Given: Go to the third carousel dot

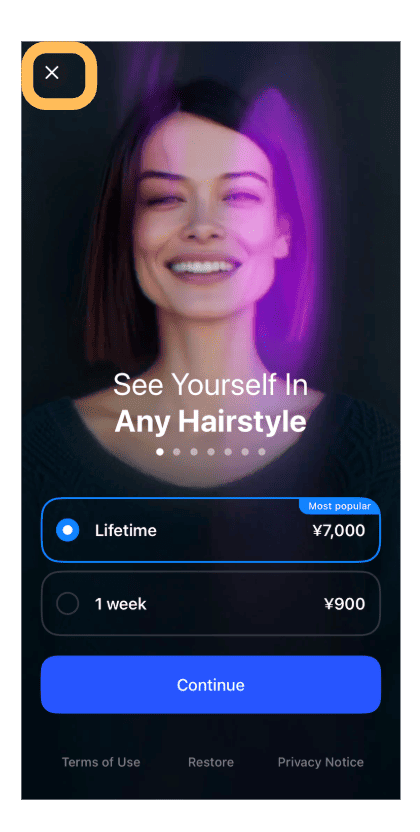Looking at the screenshot, I should 194,452.
